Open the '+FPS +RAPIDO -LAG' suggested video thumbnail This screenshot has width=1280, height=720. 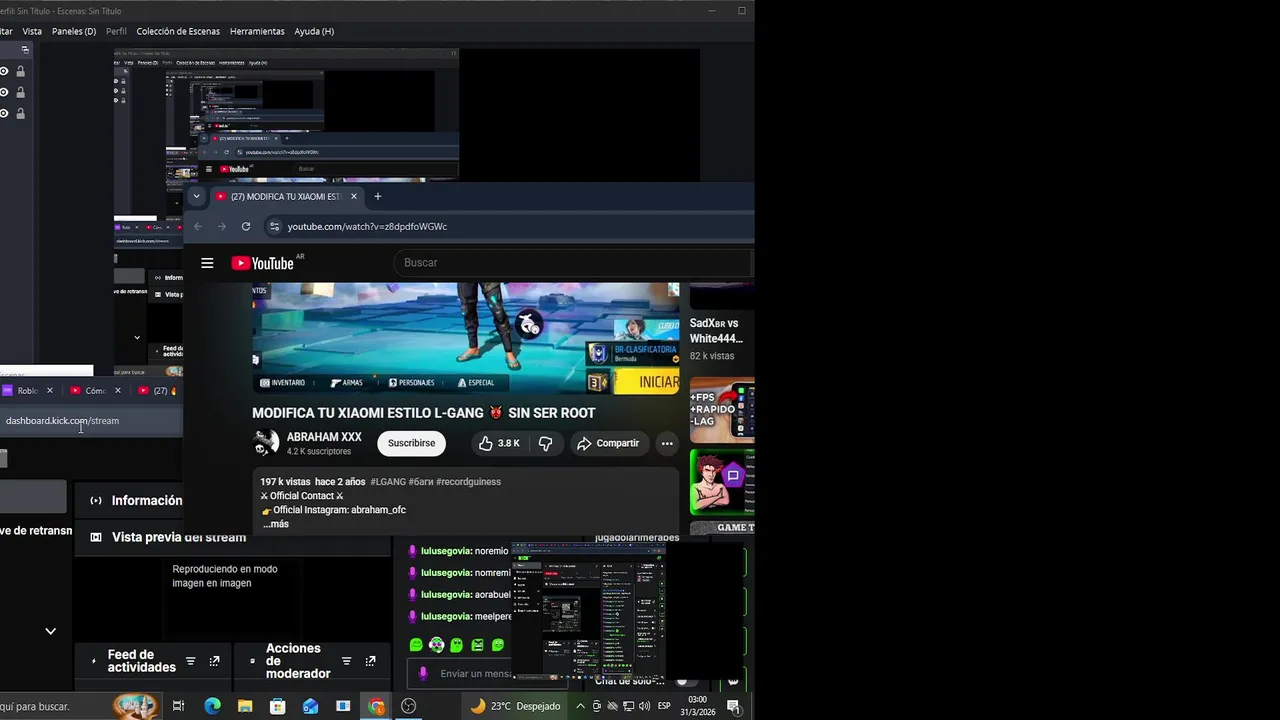pos(722,410)
